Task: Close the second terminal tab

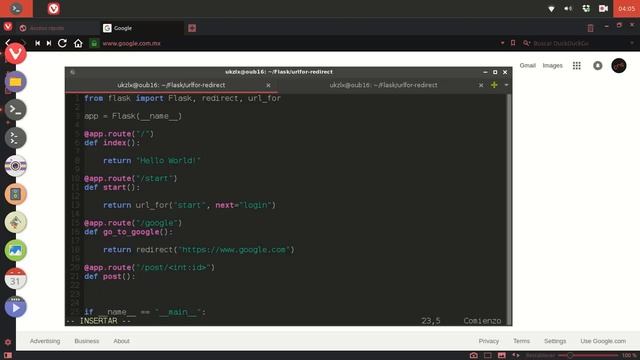Action: [x=481, y=85]
